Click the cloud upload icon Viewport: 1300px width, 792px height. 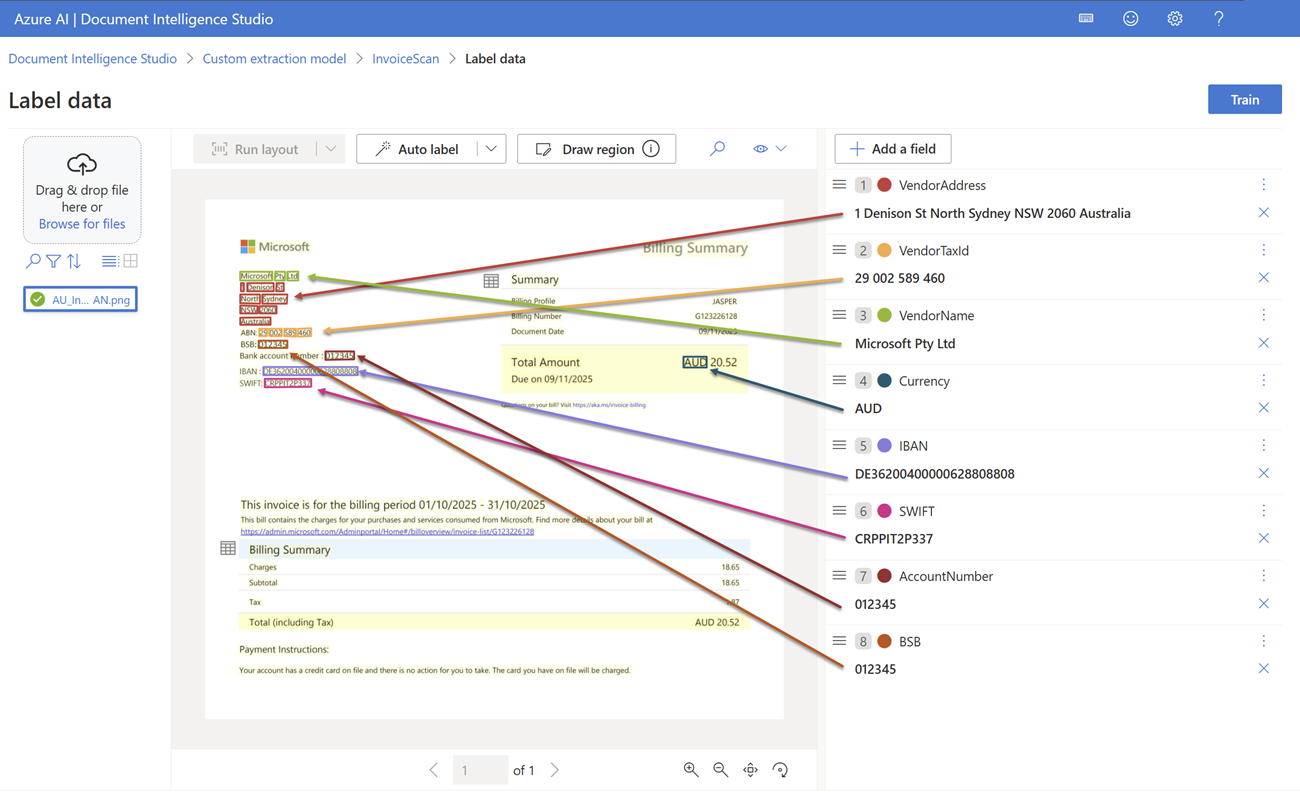coord(82,164)
